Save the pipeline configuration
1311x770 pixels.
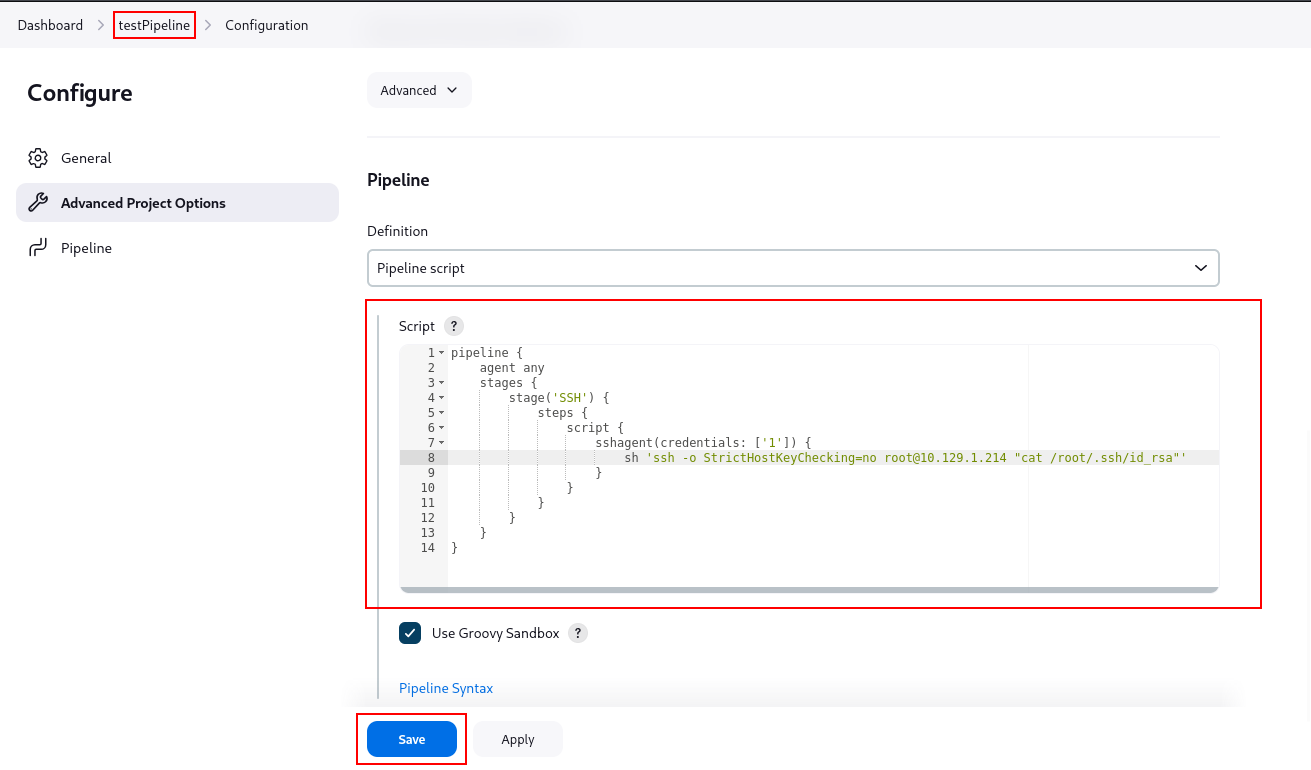[412, 739]
